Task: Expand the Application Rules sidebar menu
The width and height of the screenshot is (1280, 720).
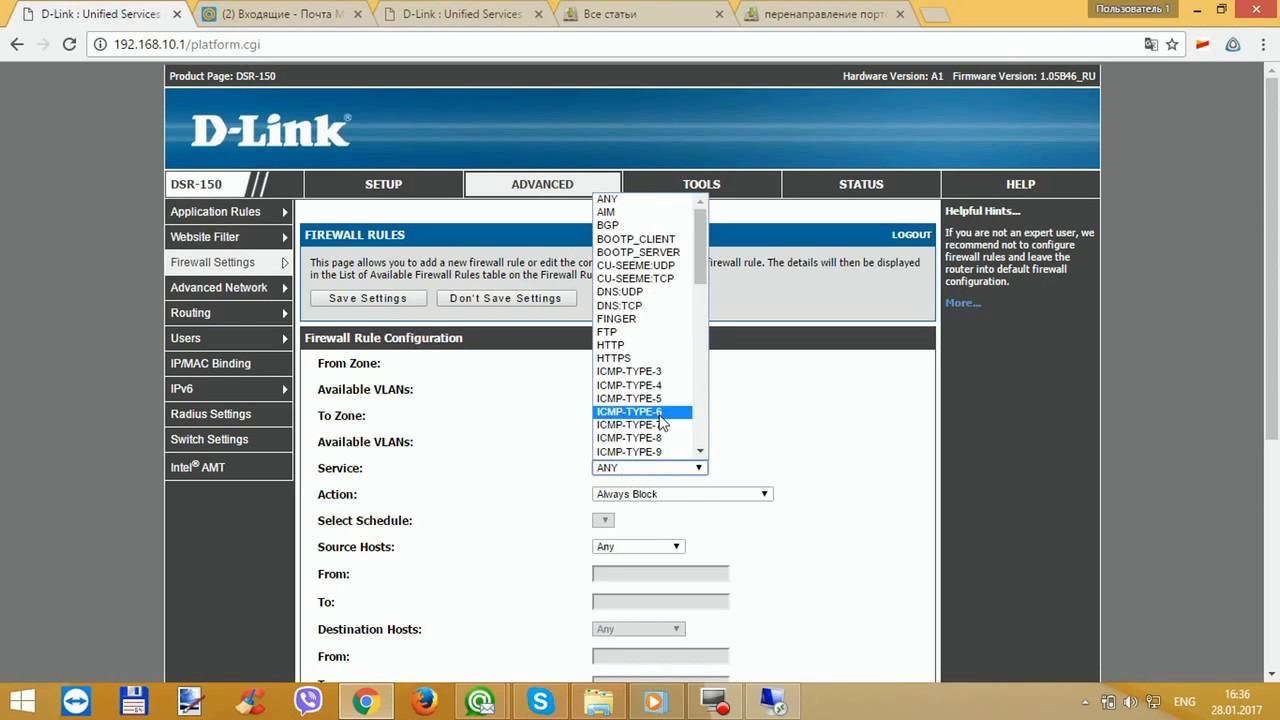Action: point(228,212)
